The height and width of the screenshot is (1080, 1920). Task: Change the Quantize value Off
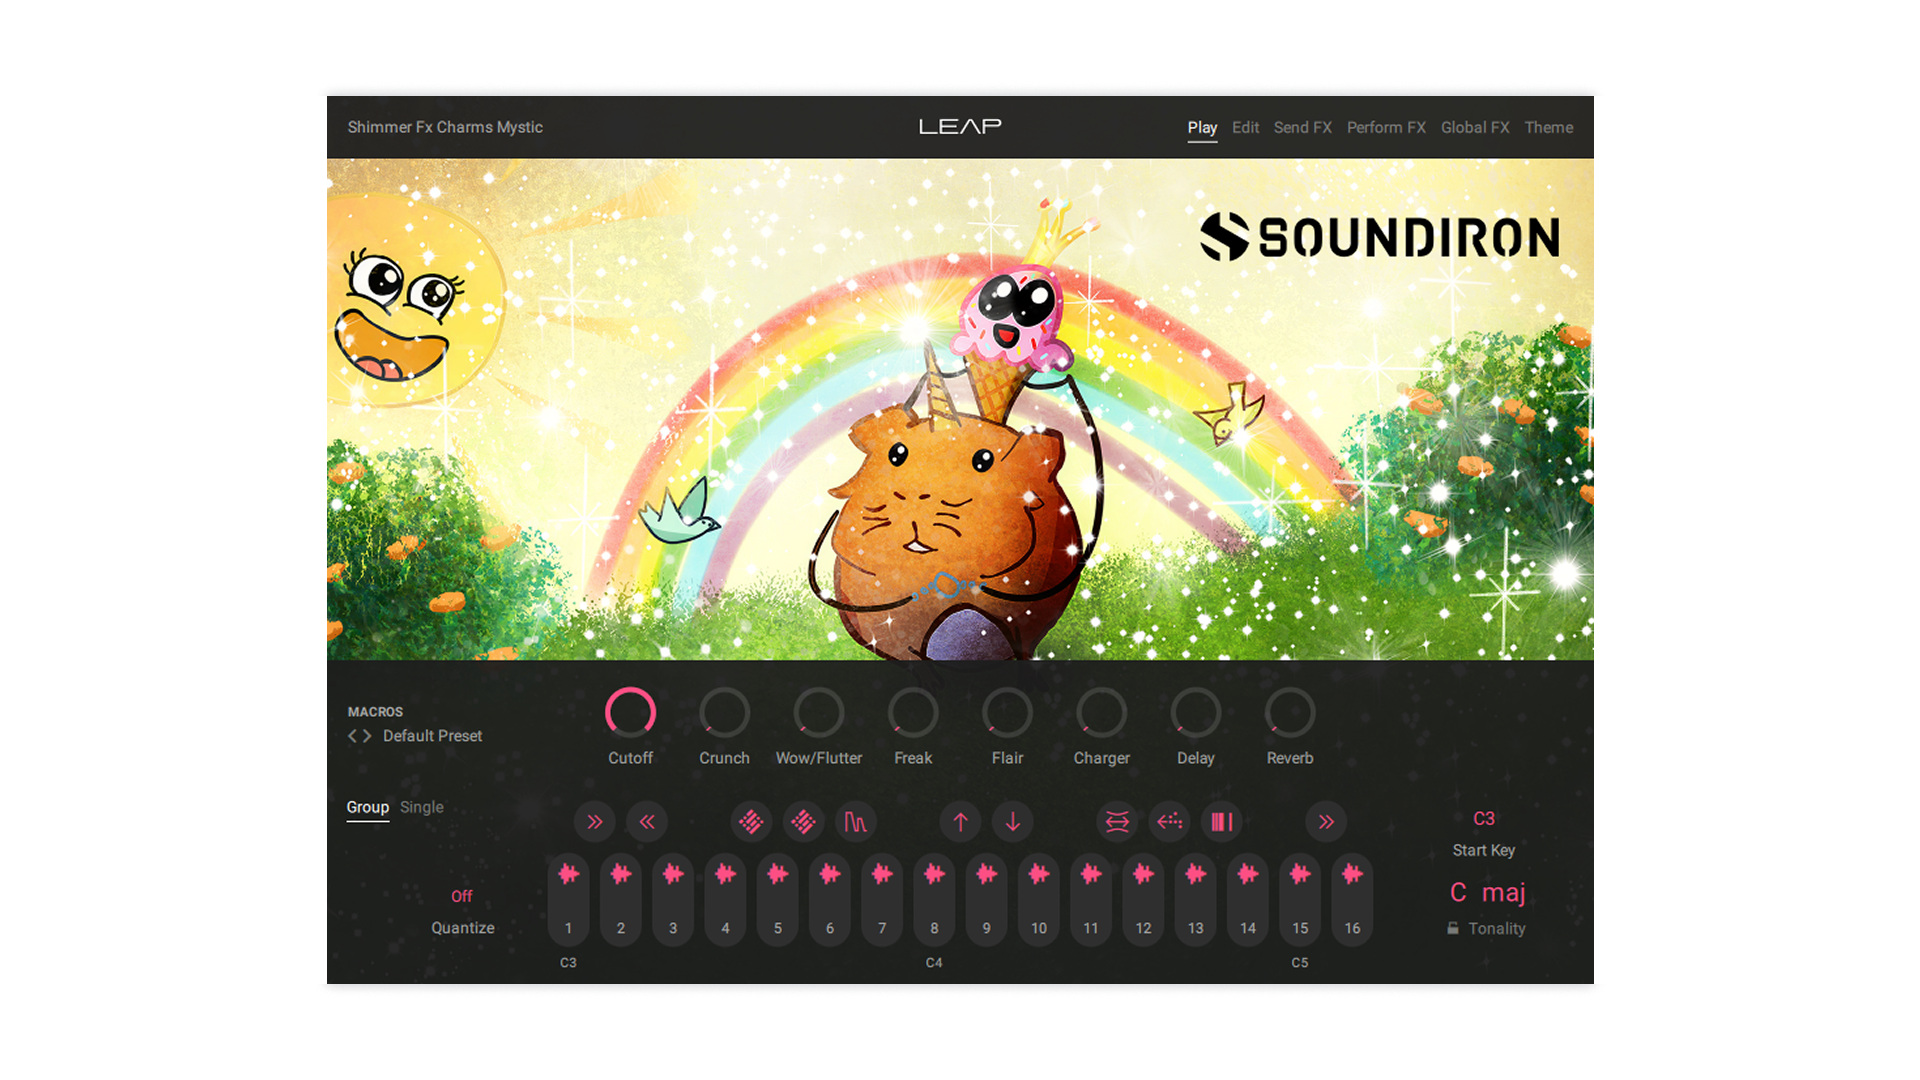pyautogui.click(x=462, y=896)
